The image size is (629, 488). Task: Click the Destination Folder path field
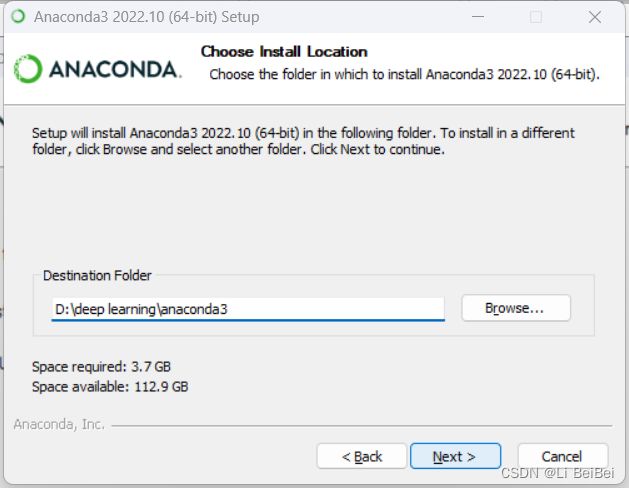(x=248, y=309)
